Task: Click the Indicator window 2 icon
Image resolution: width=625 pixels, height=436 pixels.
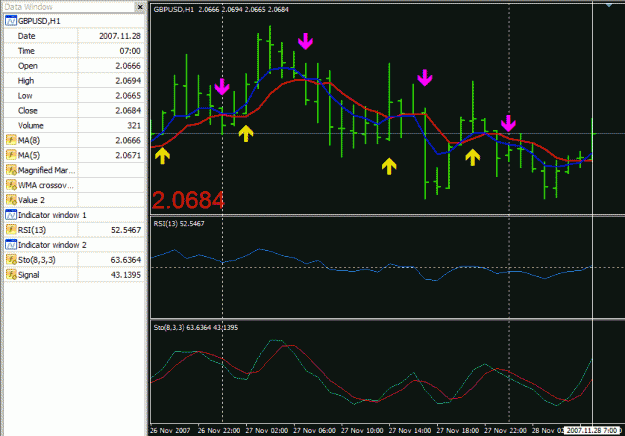Action: (x=11, y=245)
